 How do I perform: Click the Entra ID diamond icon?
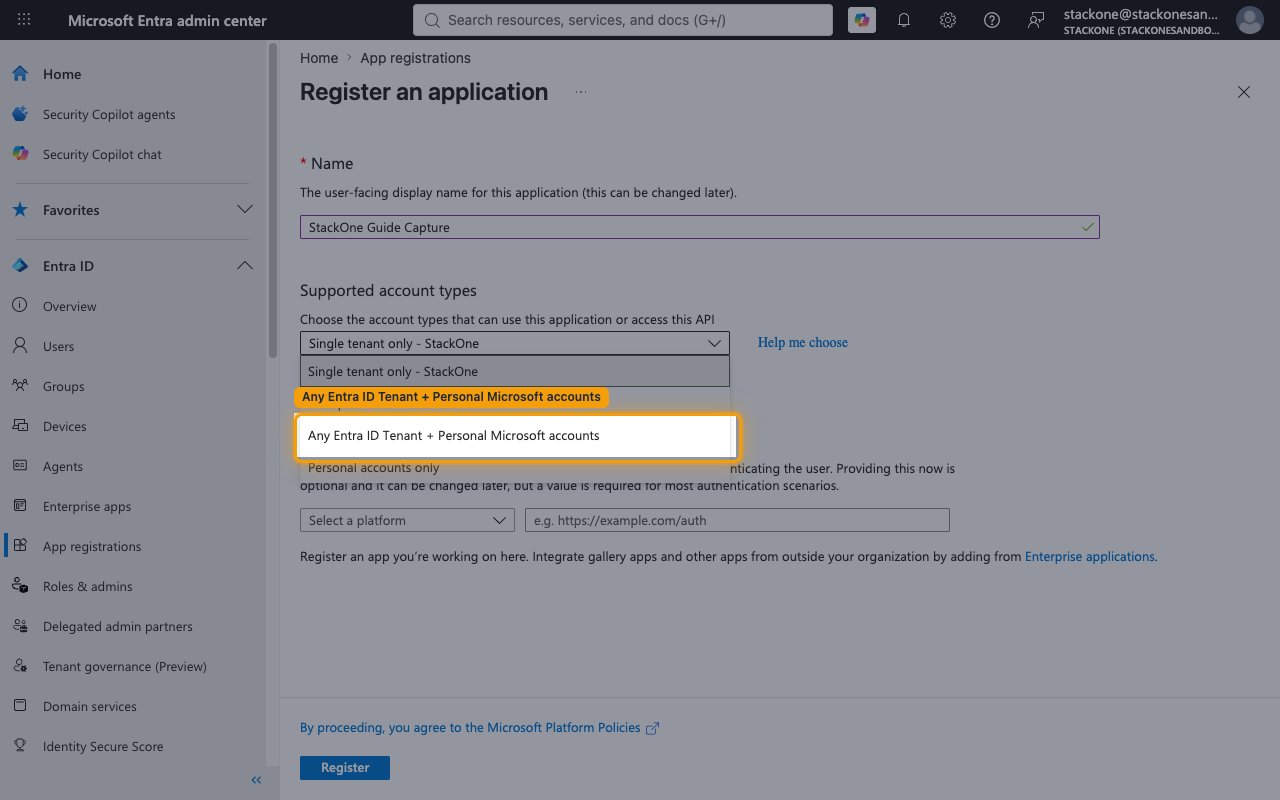coord(20,266)
